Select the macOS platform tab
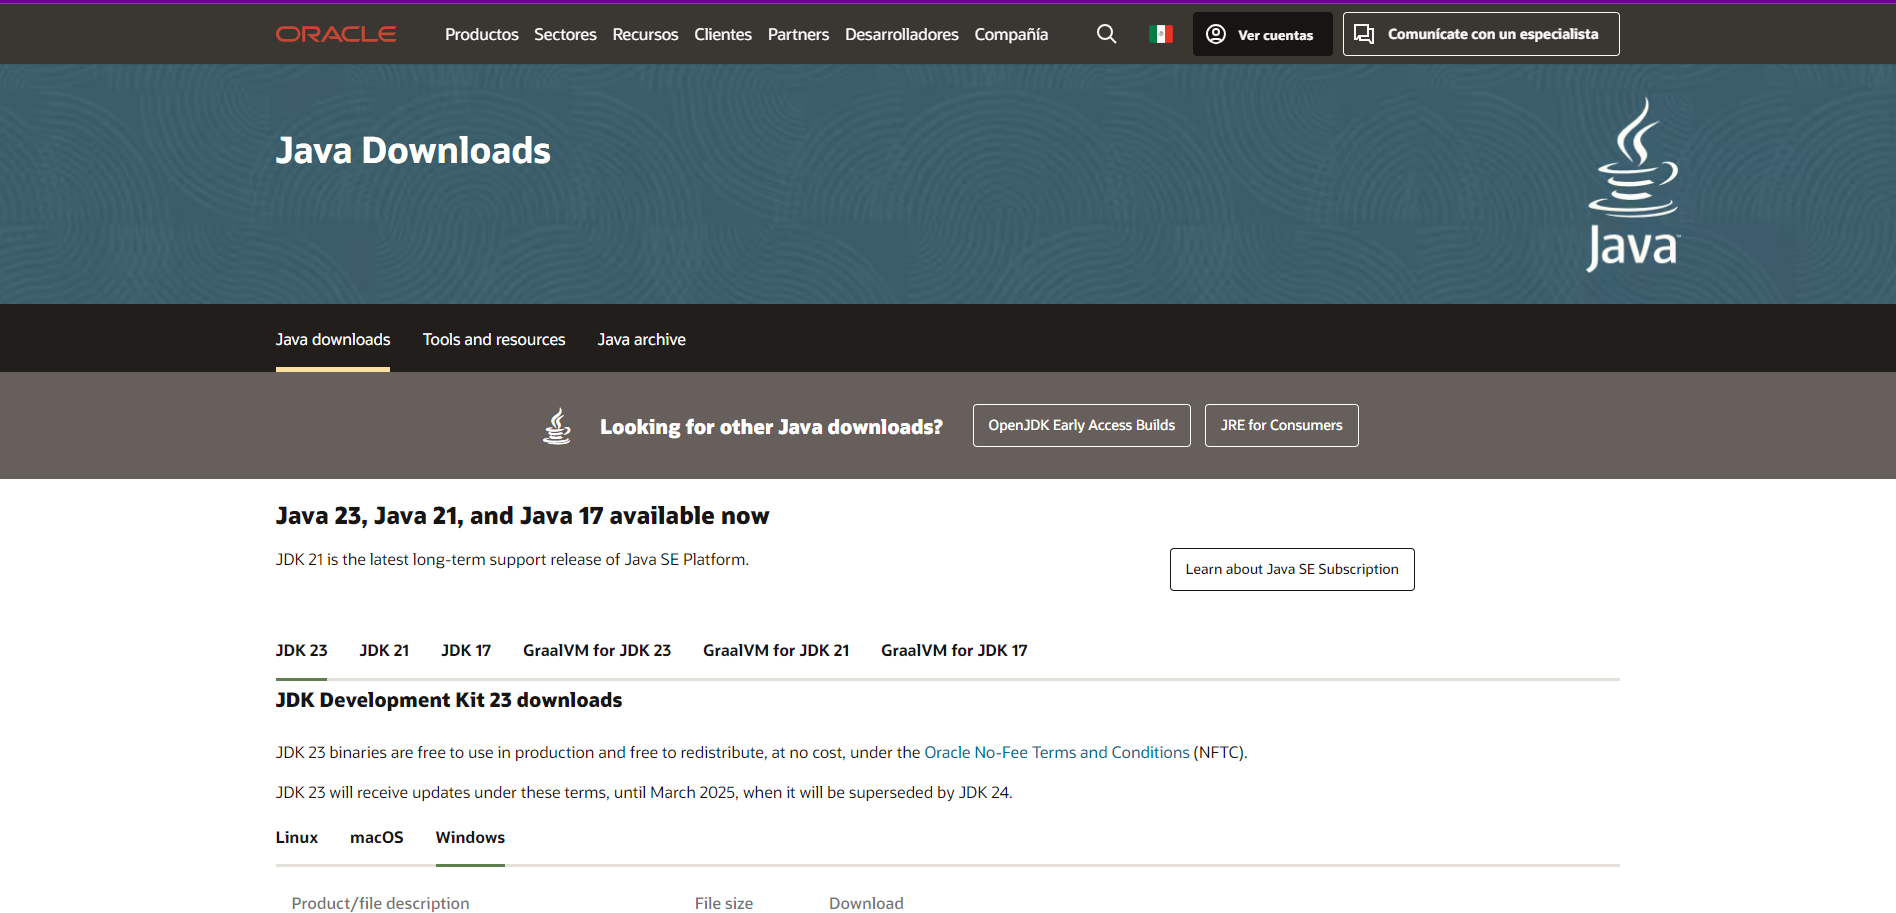 tap(377, 837)
